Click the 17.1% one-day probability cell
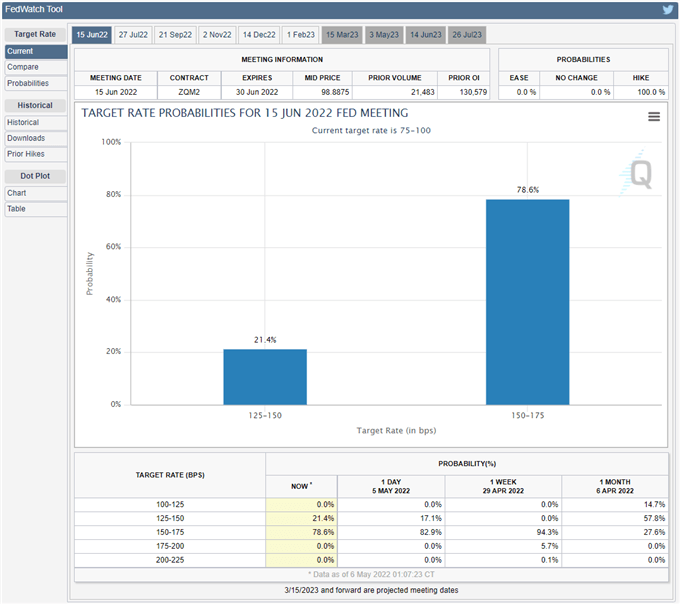The width and height of the screenshot is (680, 604). (391, 519)
